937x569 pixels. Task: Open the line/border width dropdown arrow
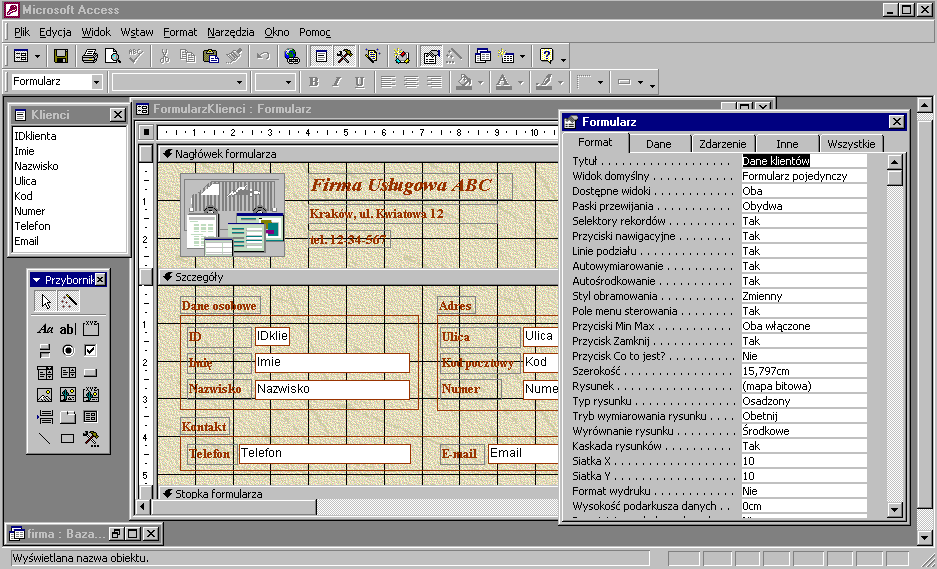point(600,82)
